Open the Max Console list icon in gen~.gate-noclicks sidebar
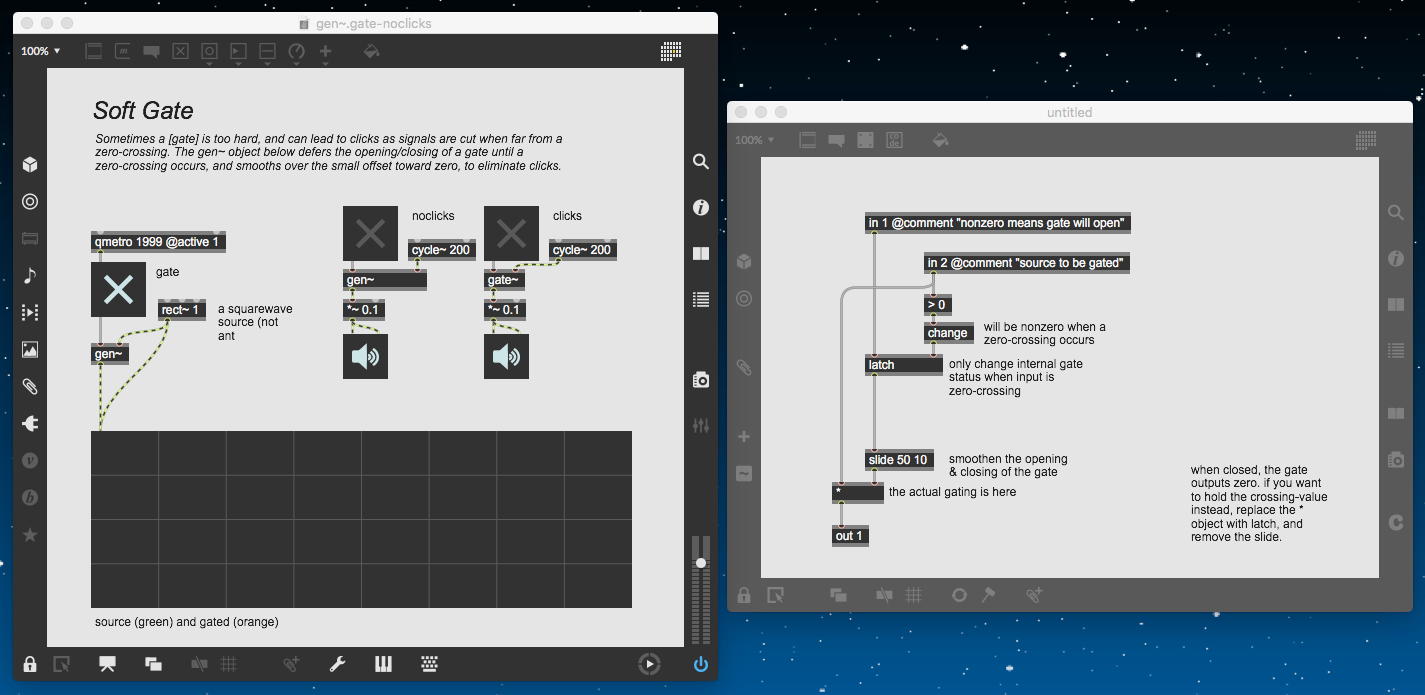1425x695 pixels. pyautogui.click(x=701, y=299)
